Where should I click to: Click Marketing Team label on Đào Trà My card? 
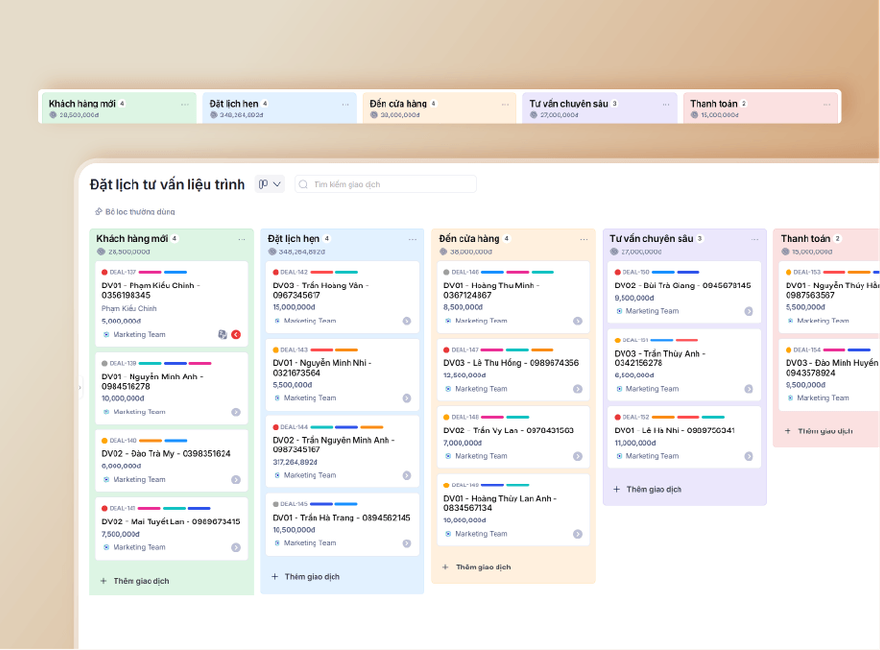pos(139,480)
